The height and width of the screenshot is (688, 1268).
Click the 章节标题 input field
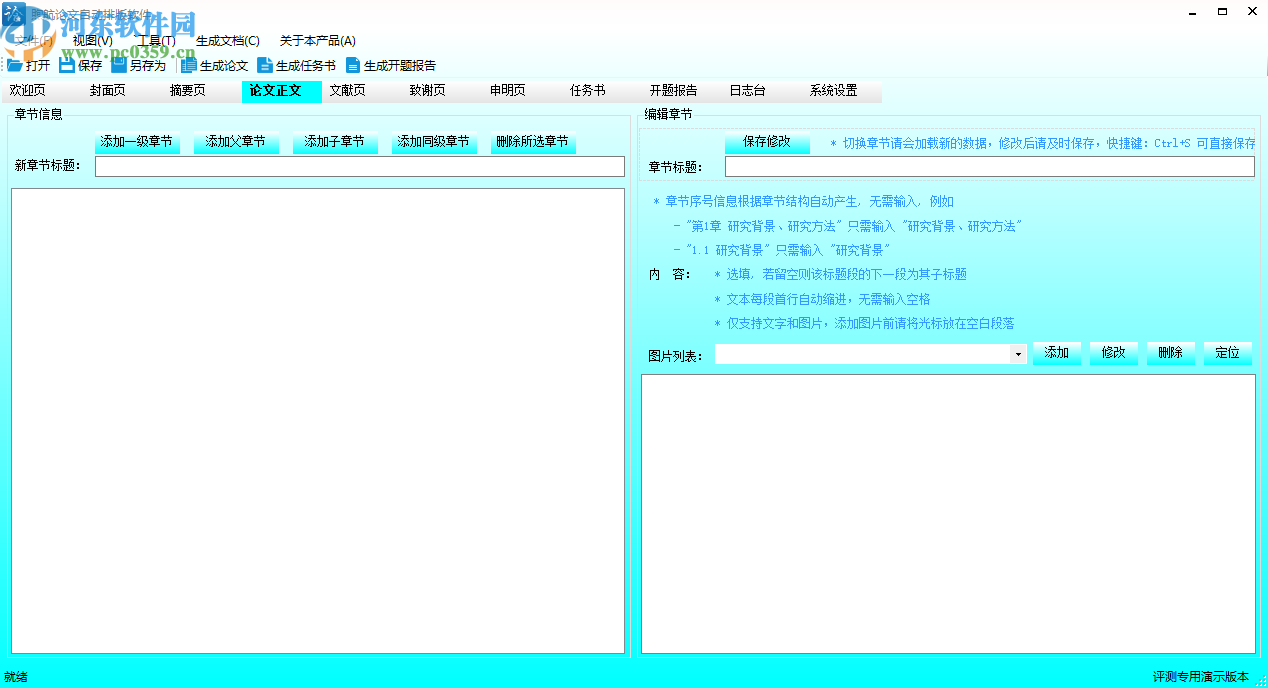coord(987,166)
